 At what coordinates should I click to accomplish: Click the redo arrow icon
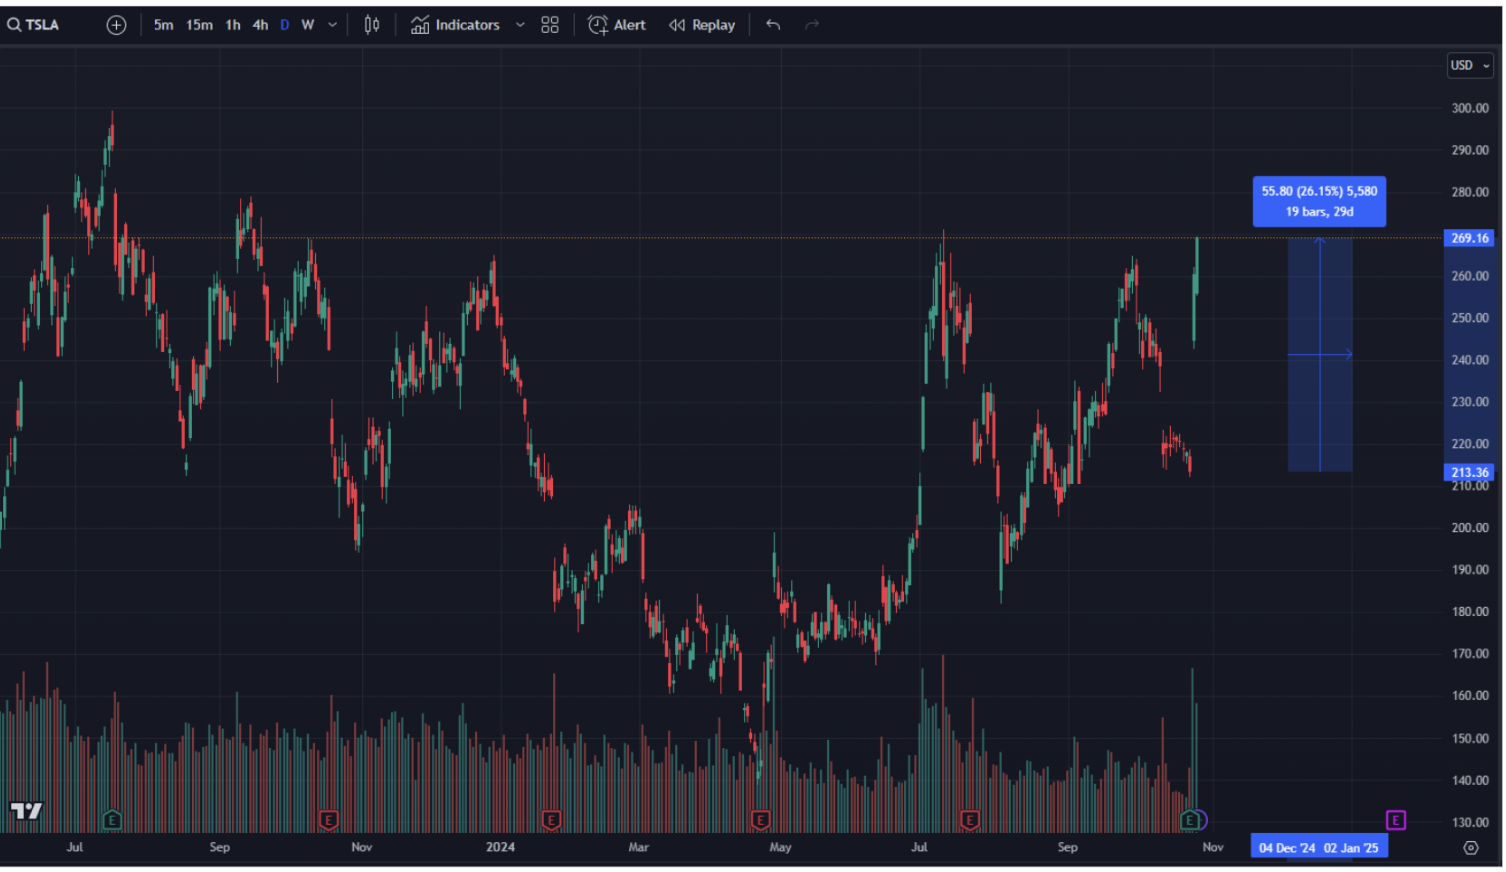click(812, 25)
